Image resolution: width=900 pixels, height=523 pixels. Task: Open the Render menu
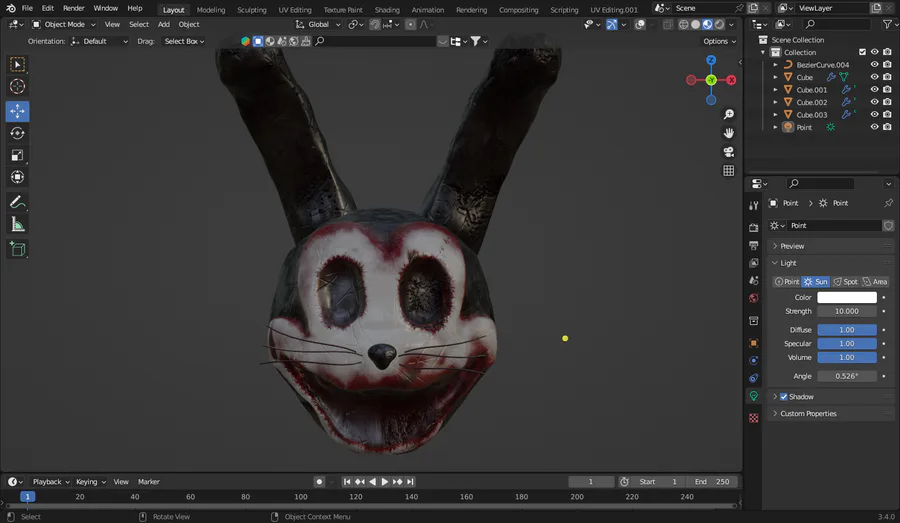73,9
